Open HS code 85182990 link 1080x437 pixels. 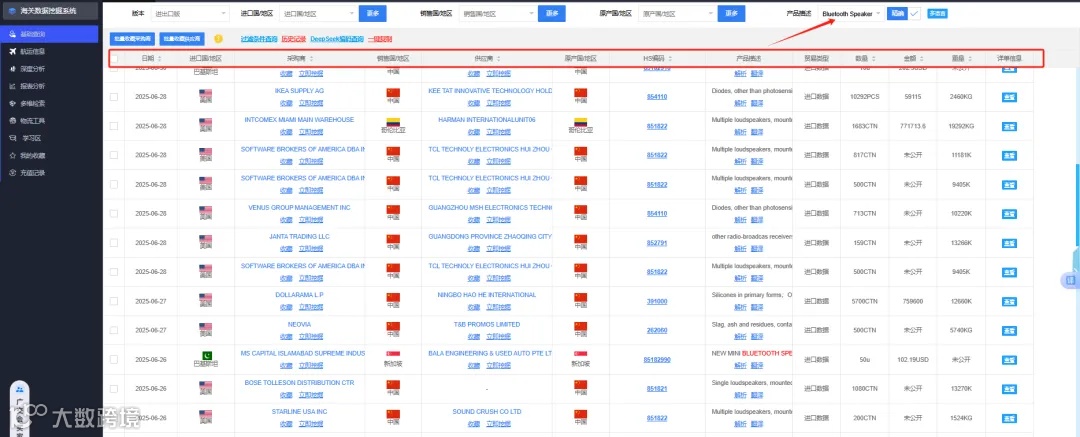(656, 360)
